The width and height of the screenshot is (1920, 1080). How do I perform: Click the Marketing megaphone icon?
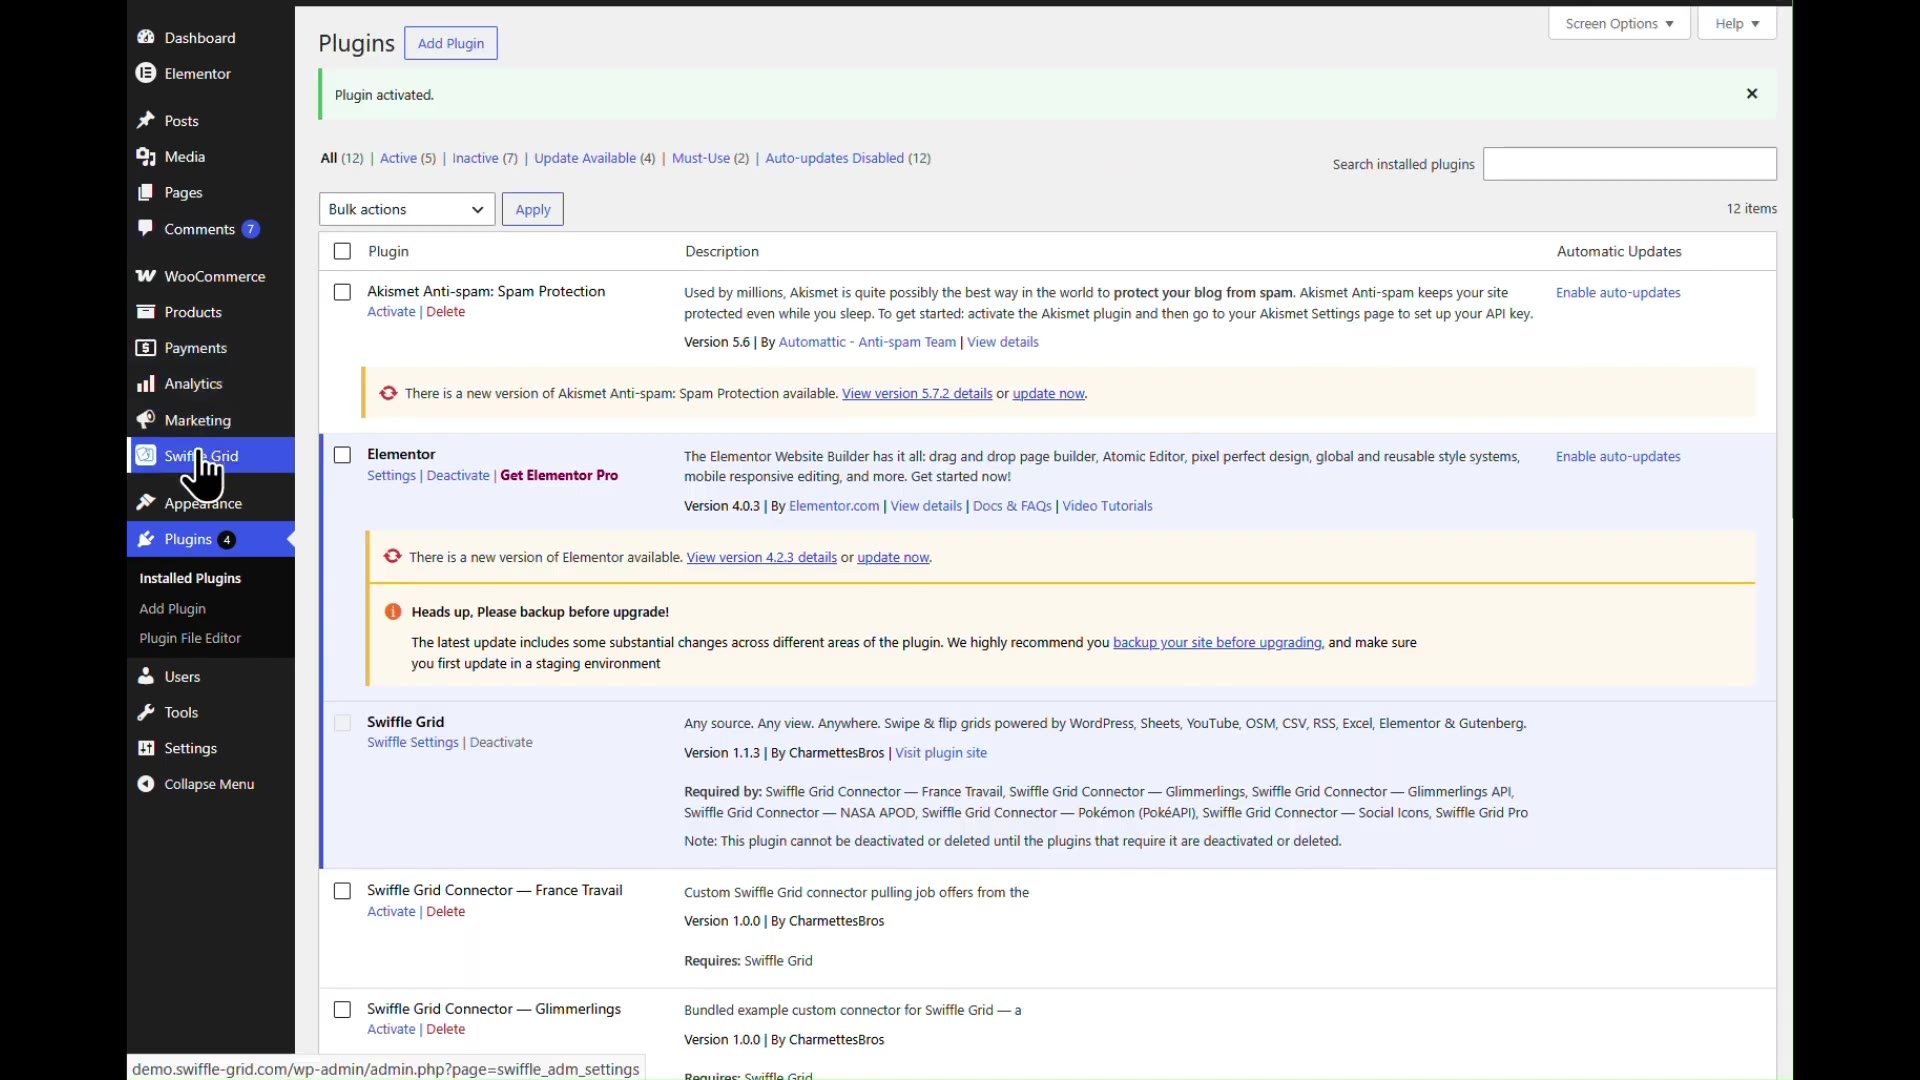(x=146, y=420)
